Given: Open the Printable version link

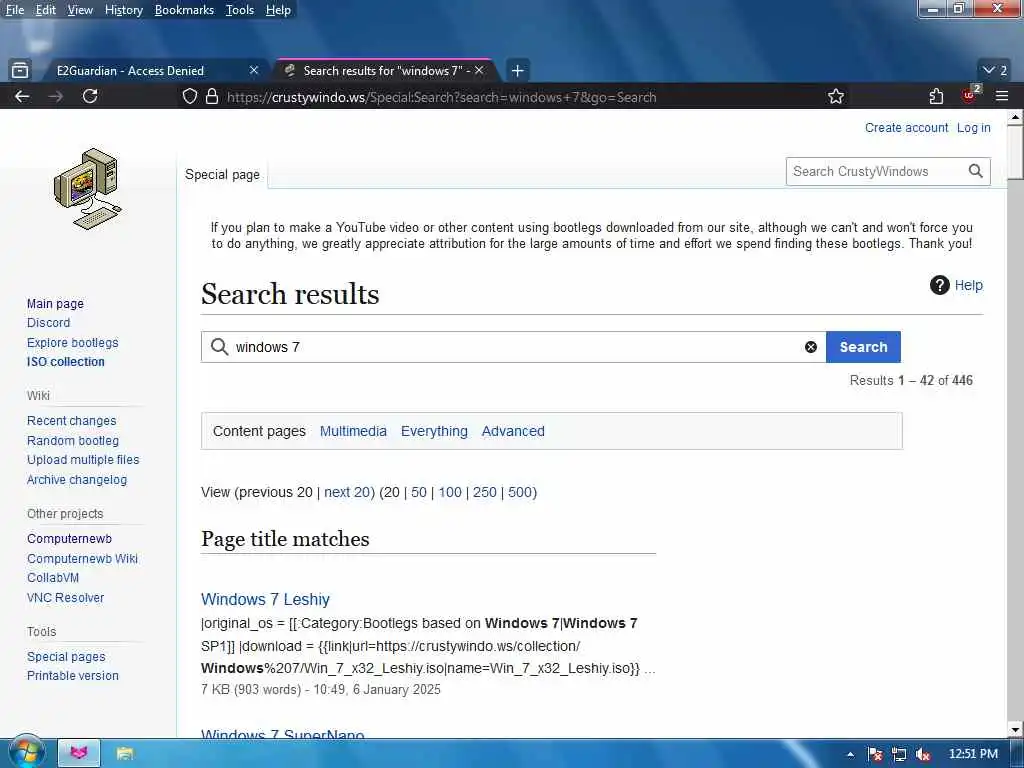Looking at the screenshot, I should (x=72, y=676).
